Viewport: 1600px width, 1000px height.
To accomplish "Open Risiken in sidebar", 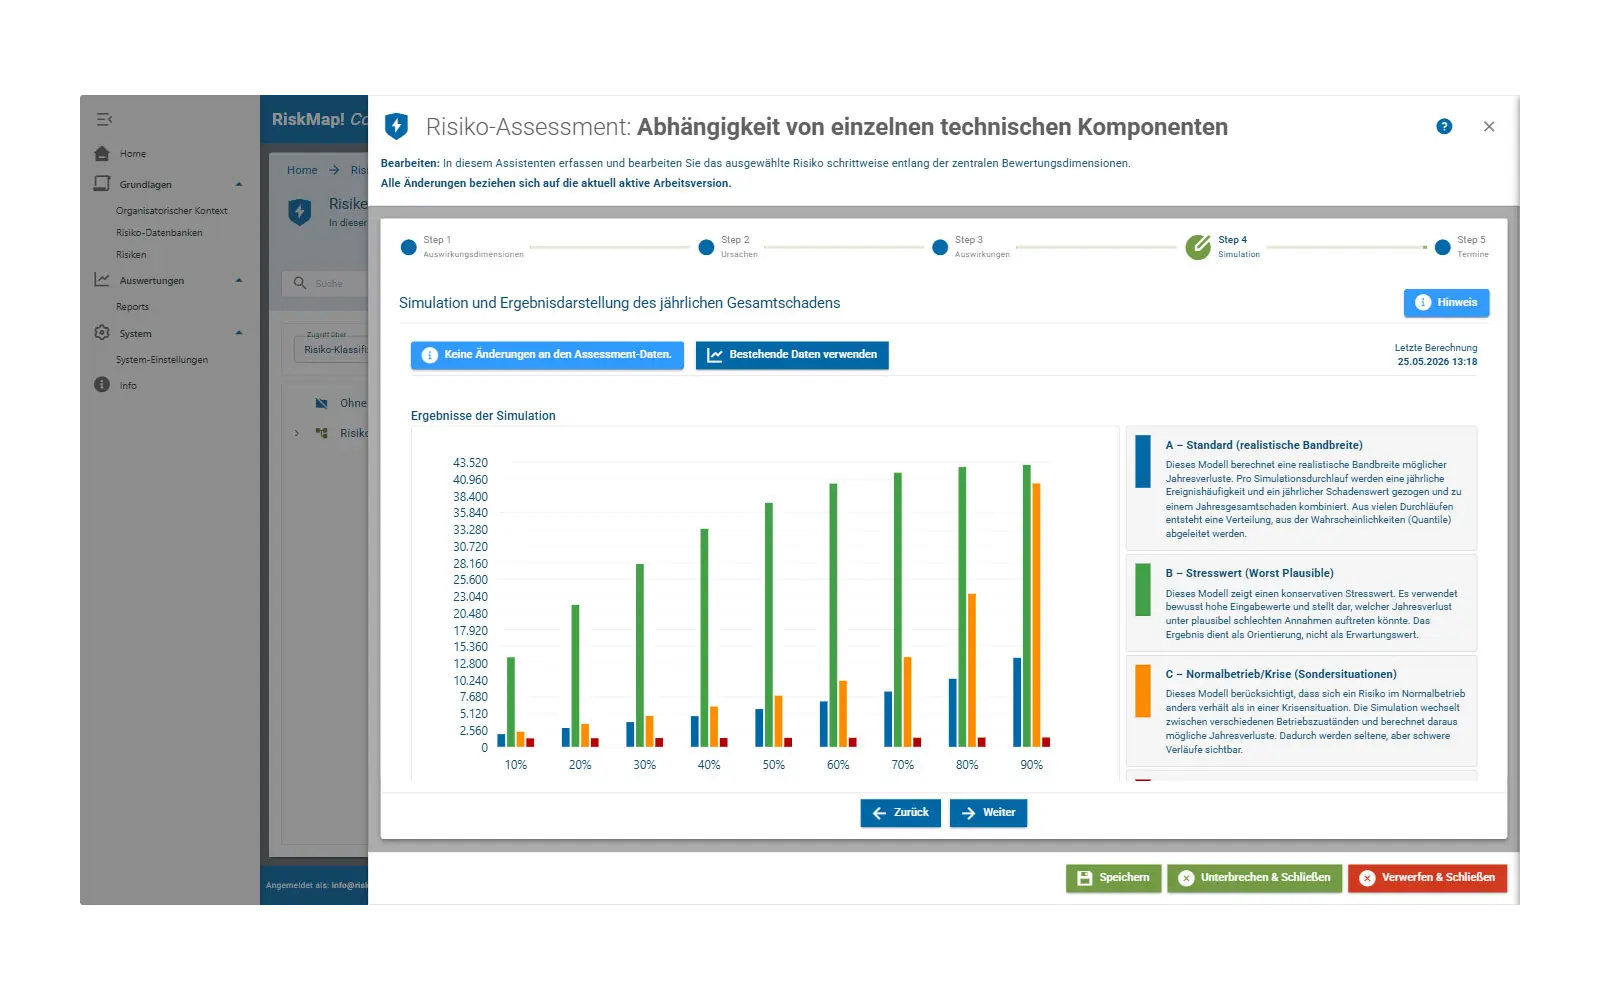I will [x=131, y=255].
